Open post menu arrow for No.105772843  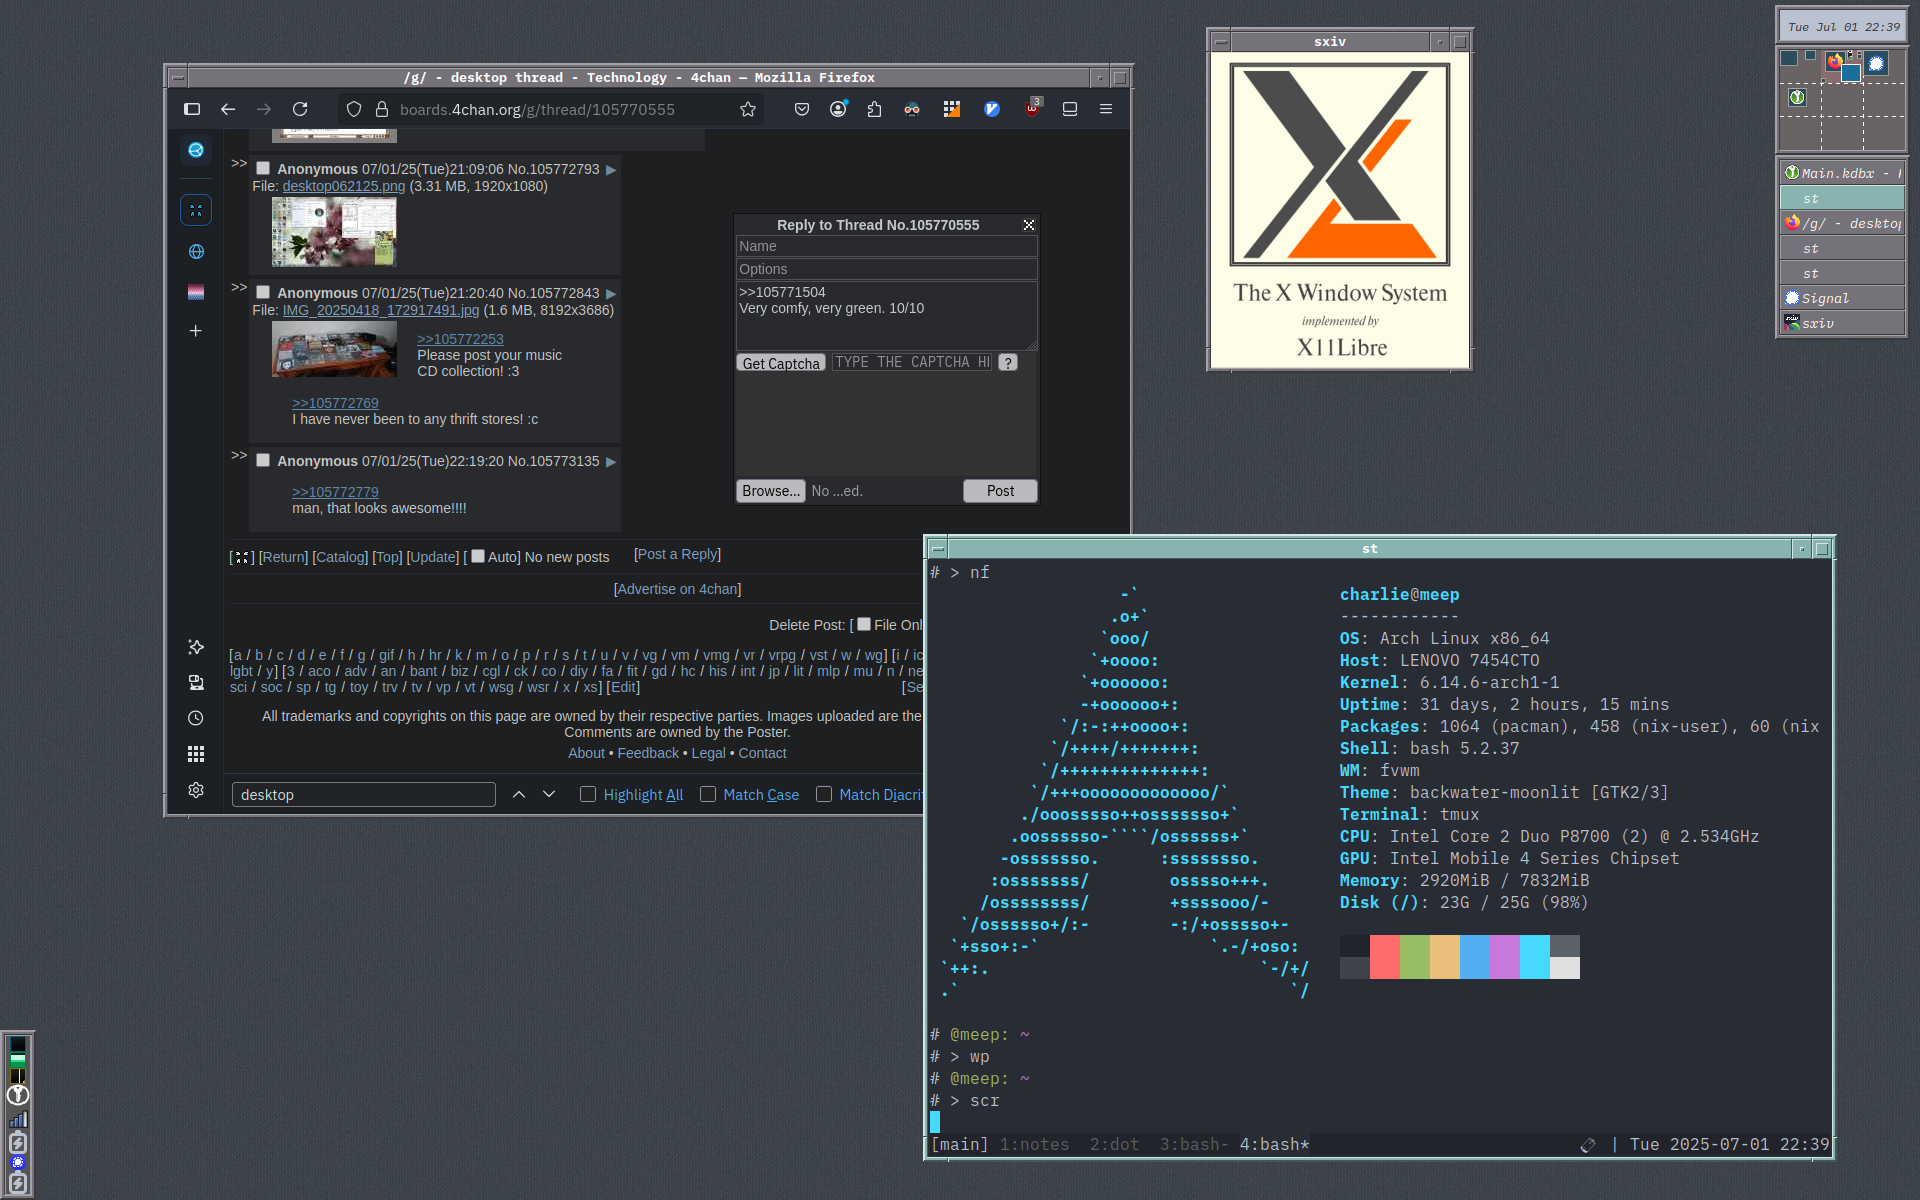(x=611, y=294)
